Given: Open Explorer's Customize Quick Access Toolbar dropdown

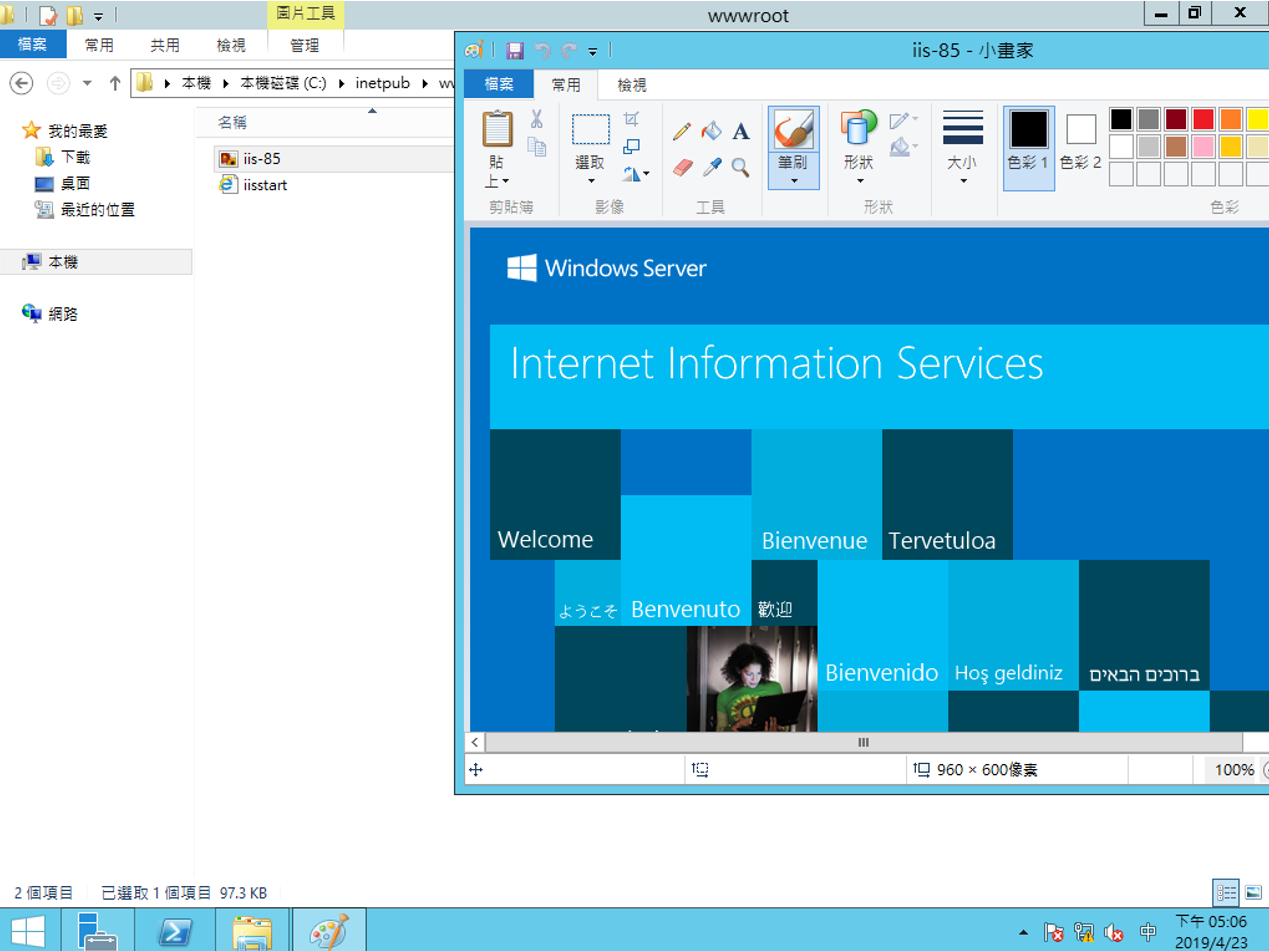Looking at the screenshot, I should (x=99, y=17).
